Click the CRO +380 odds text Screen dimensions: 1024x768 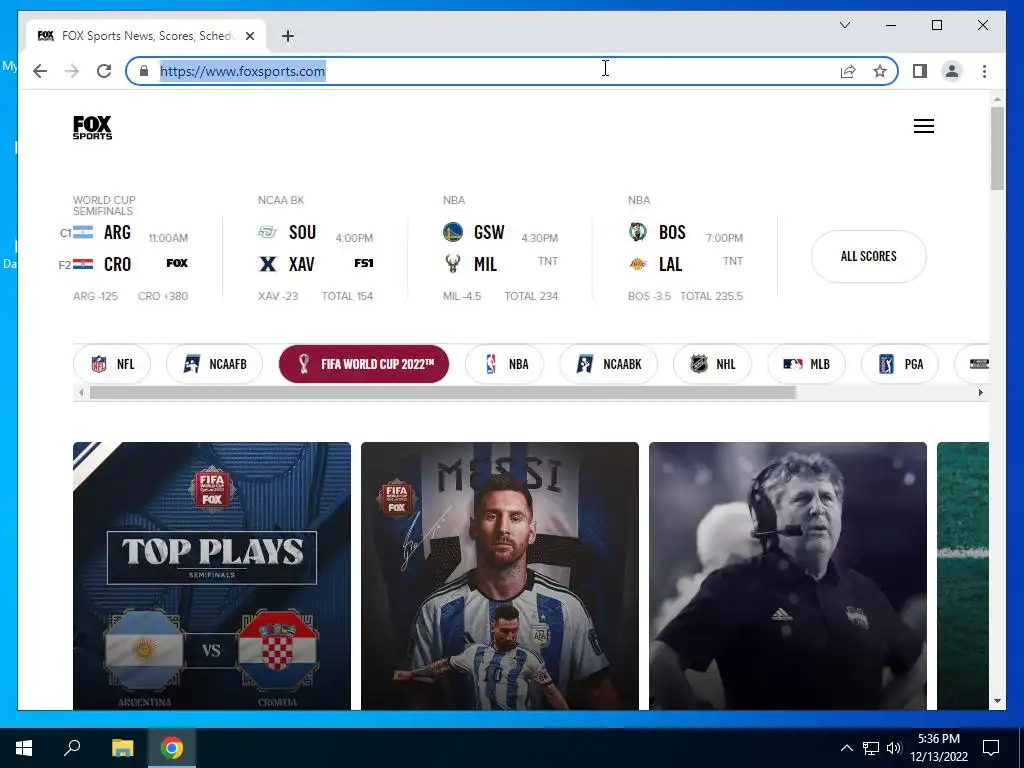coord(163,296)
